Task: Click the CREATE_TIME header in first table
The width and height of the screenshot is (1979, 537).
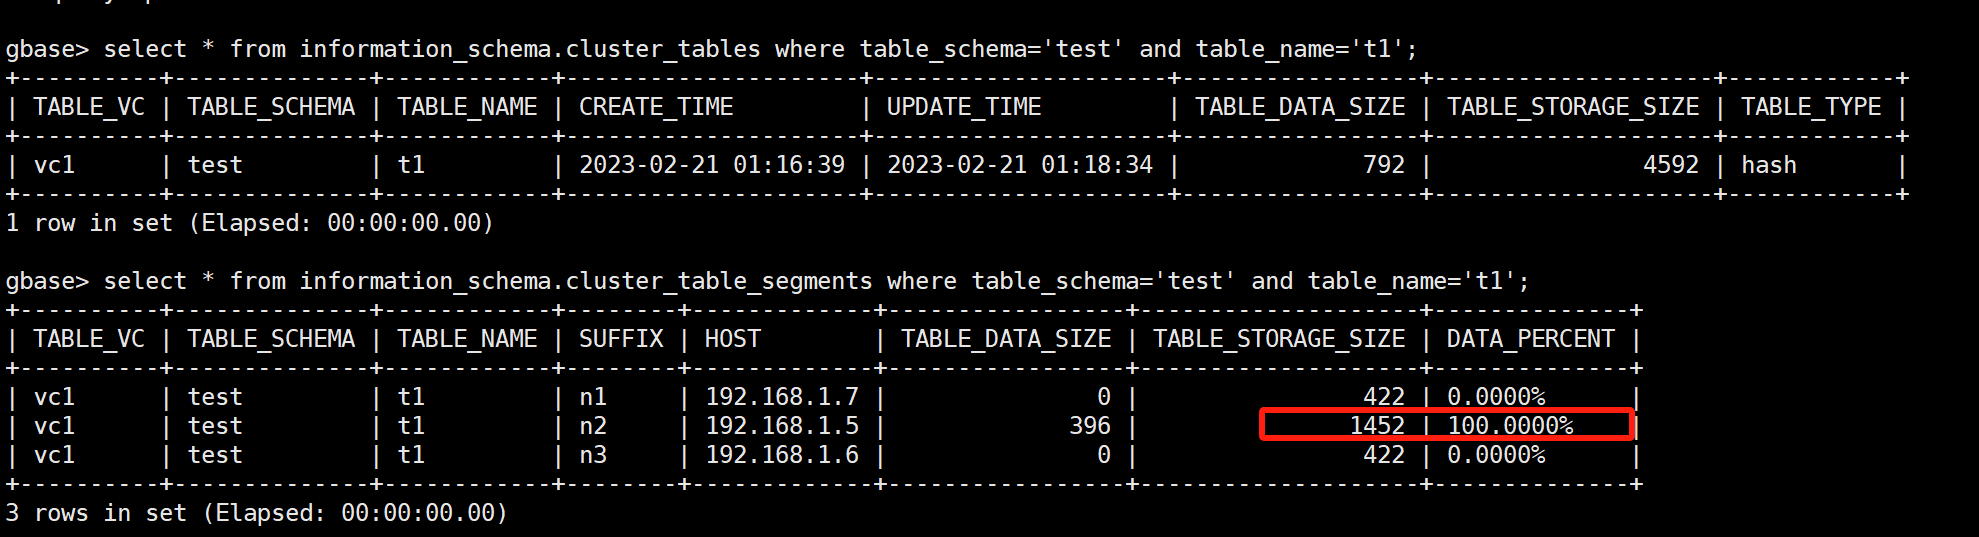Action: 656,107
